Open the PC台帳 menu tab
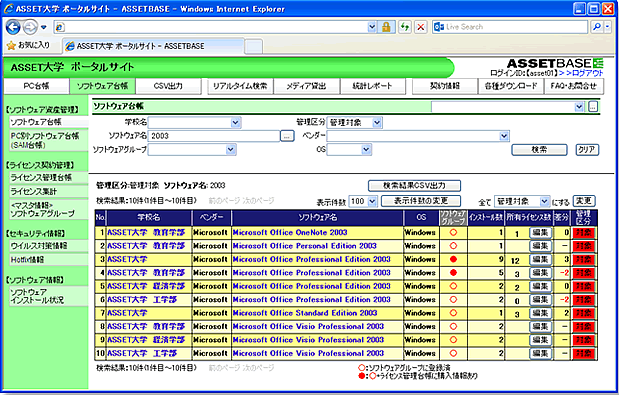619x395 pixels. coord(36,86)
